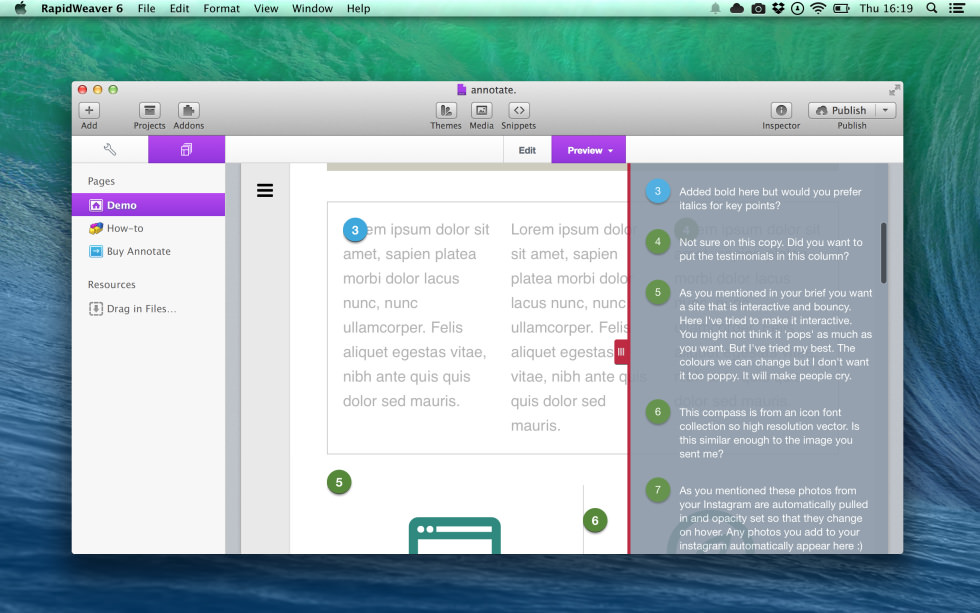Switch to Edit mode
The width and height of the screenshot is (980, 613).
(x=527, y=150)
